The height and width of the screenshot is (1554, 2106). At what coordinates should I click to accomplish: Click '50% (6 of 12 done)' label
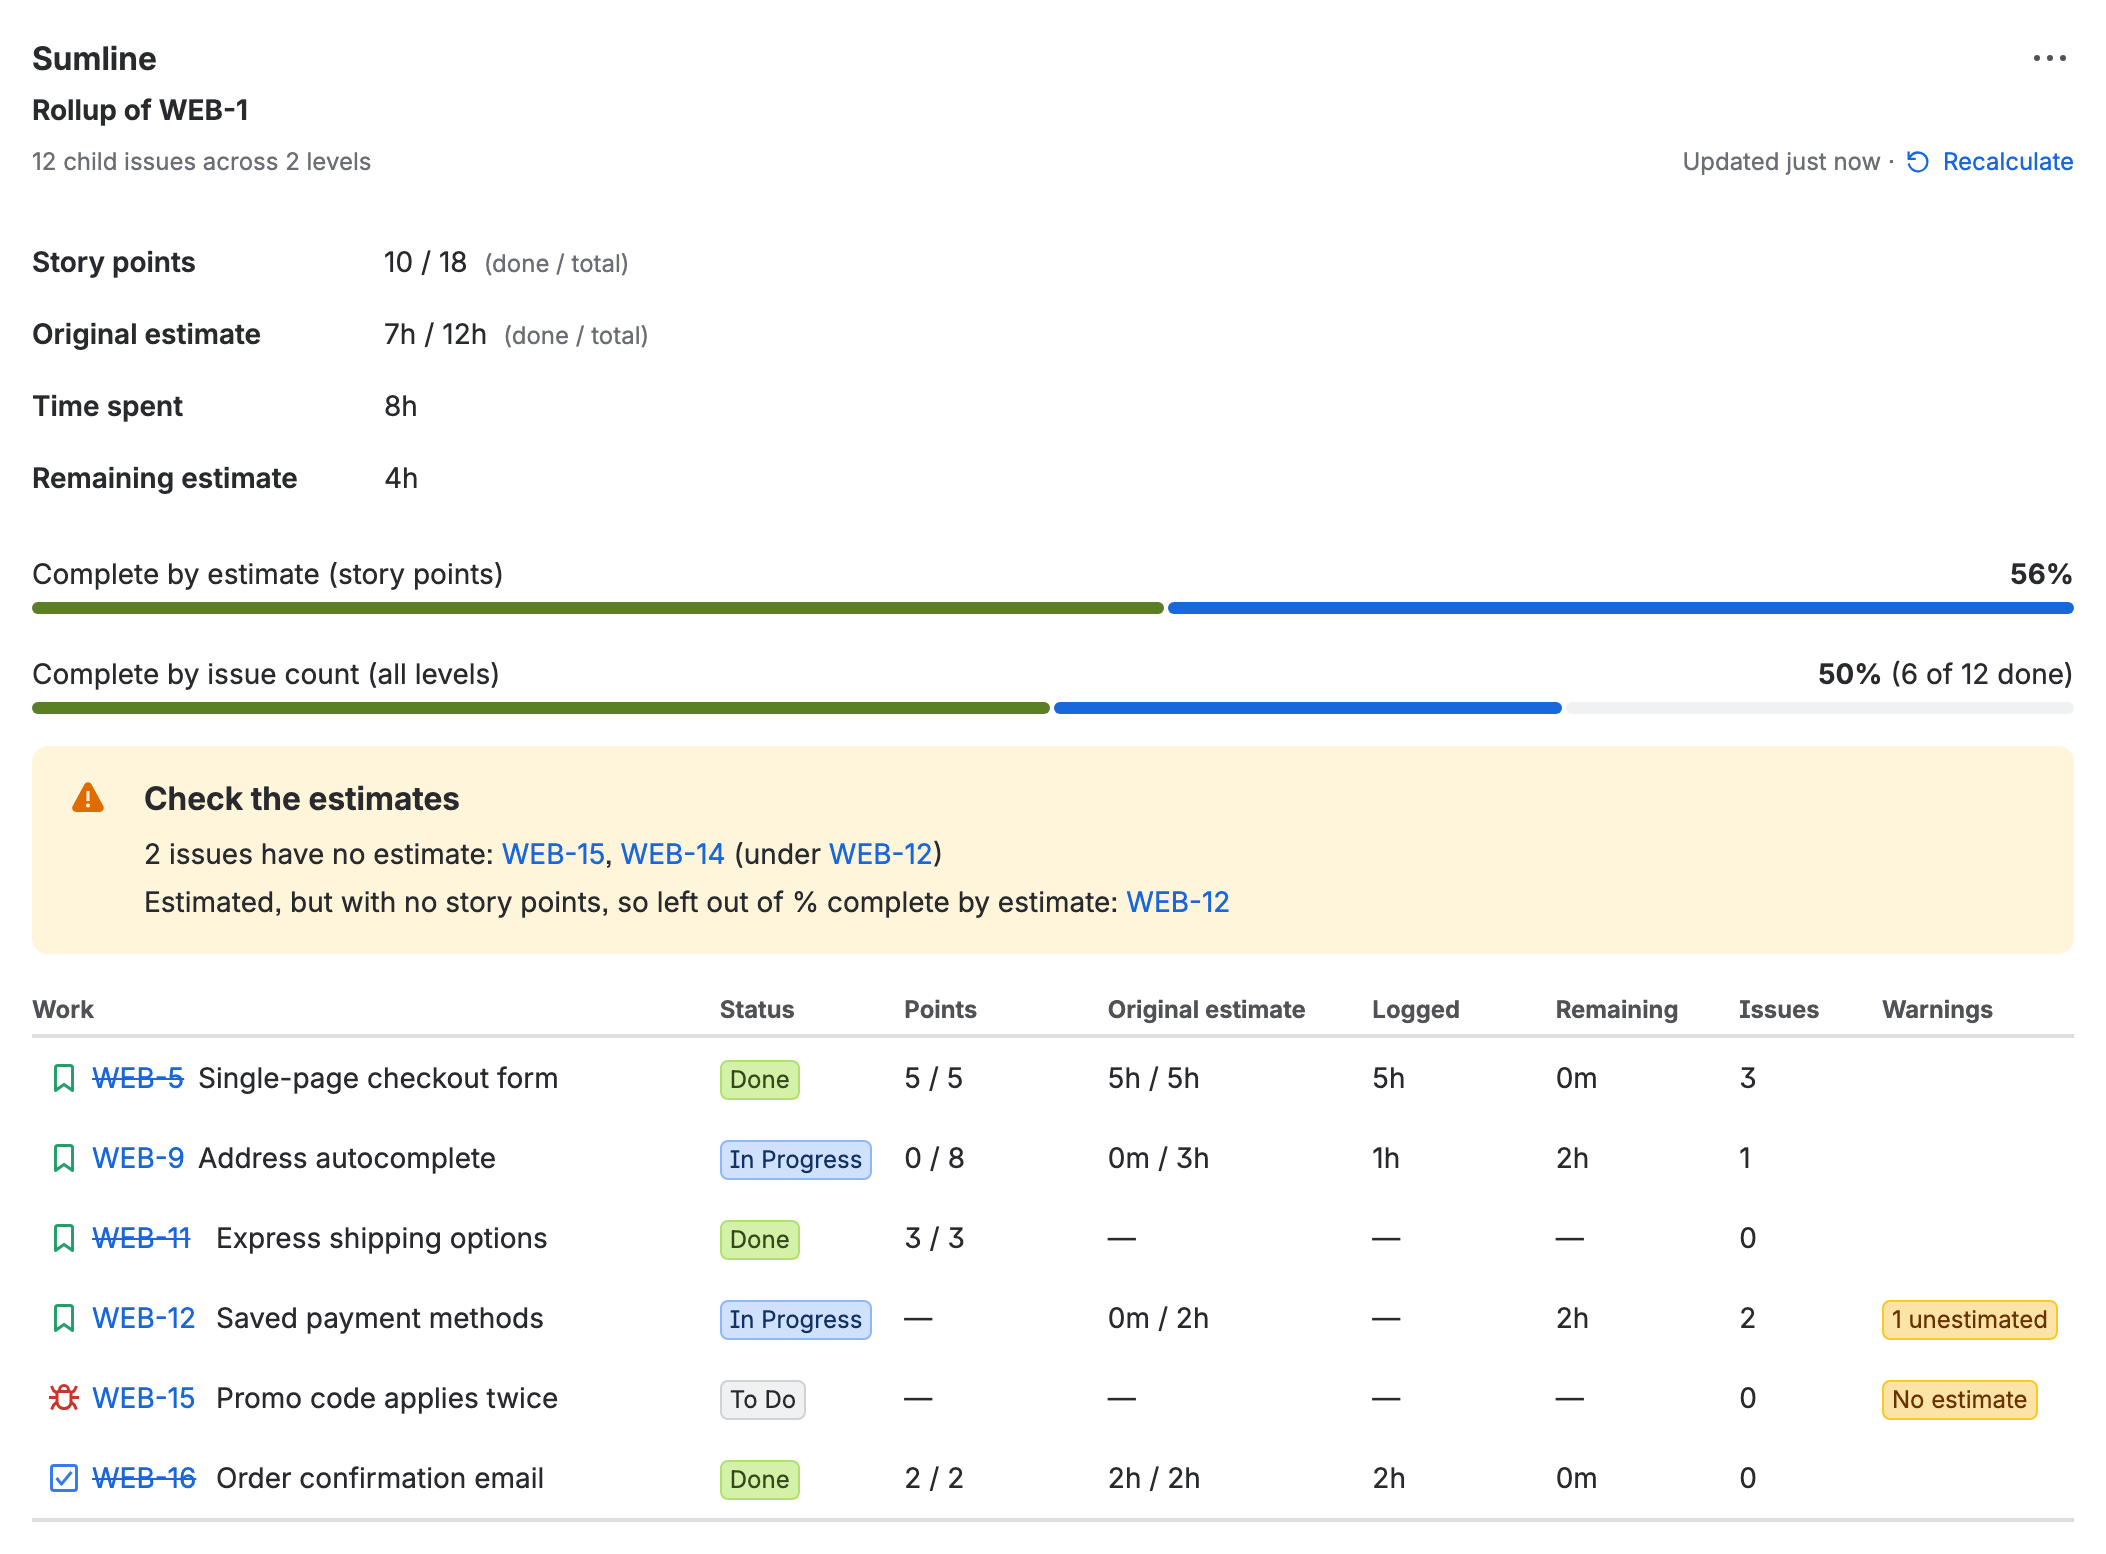[x=1945, y=674]
